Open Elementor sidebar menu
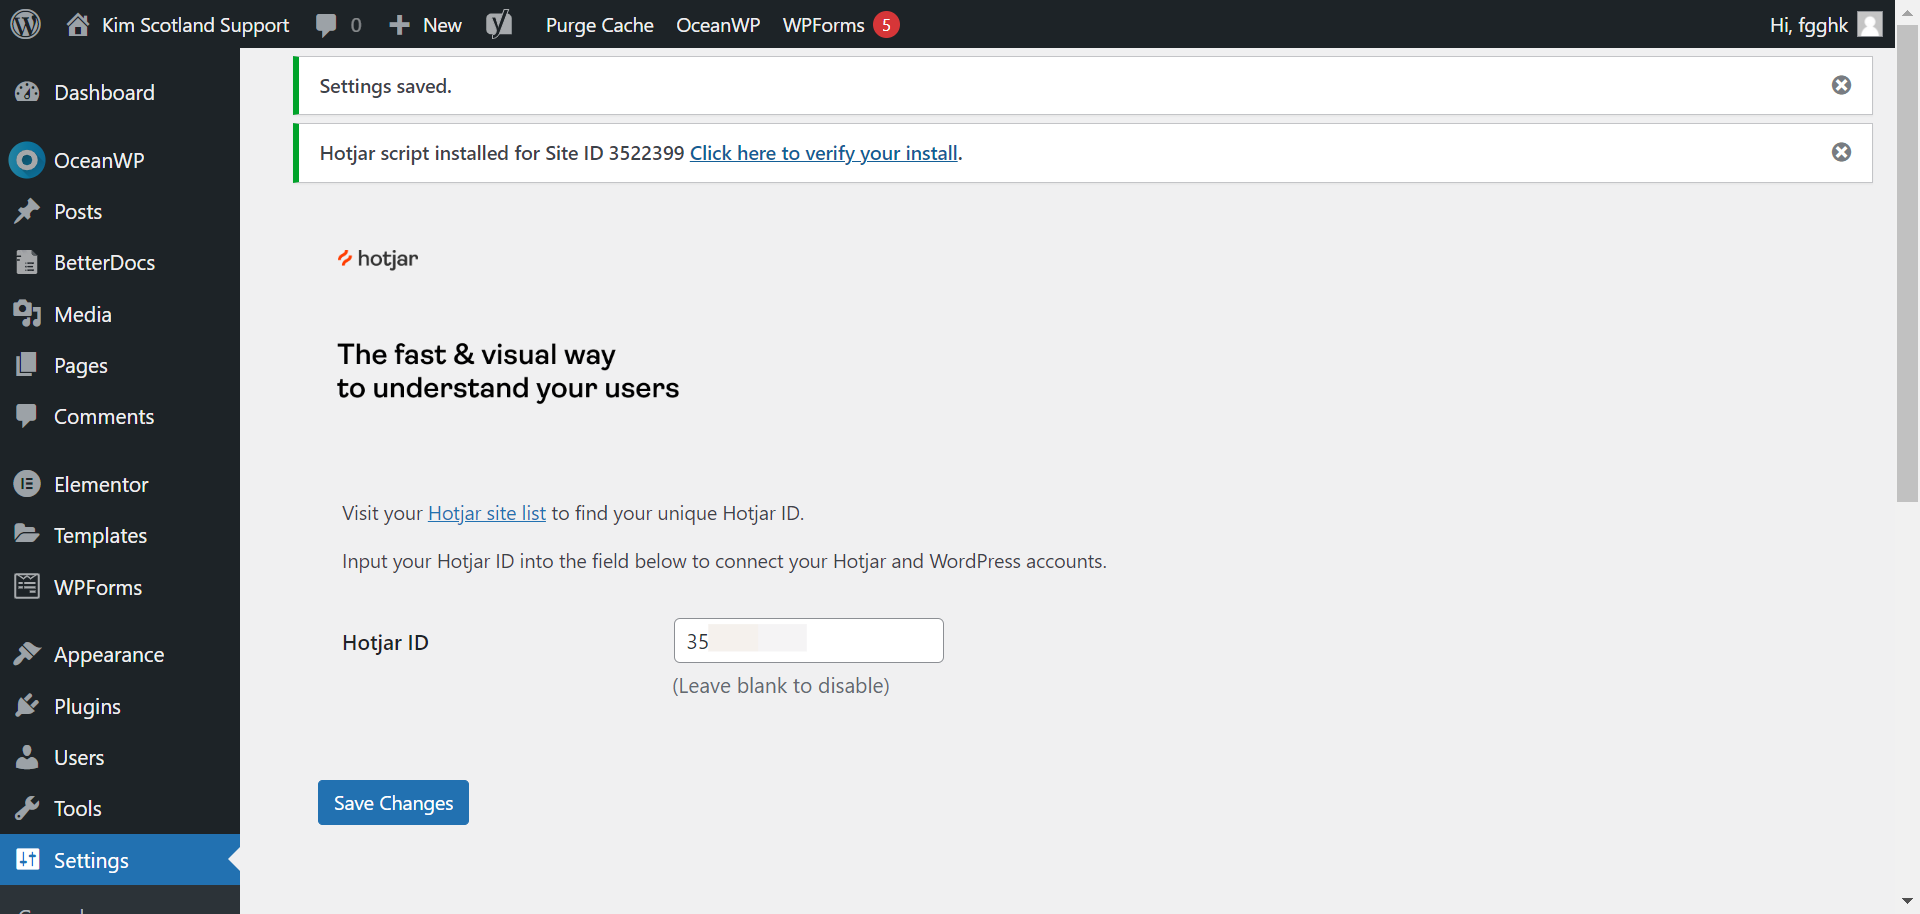This screenshot has height=914, width=1920. point(120,484)
